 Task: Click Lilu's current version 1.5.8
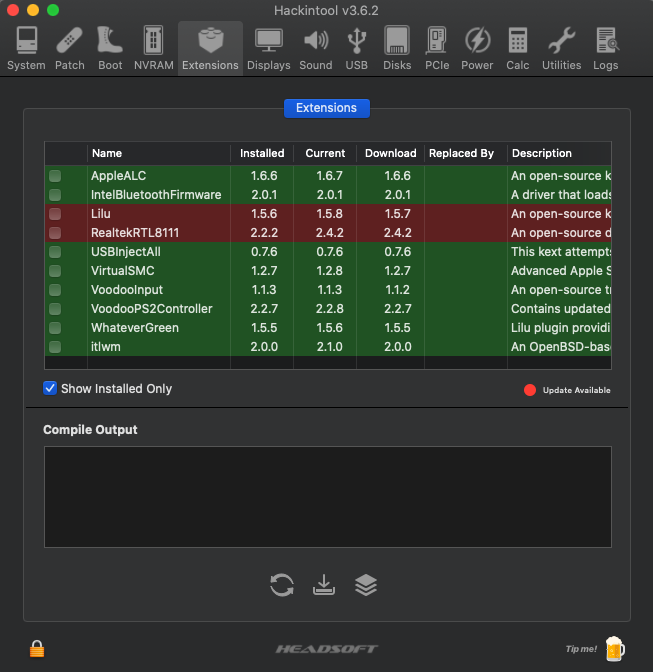(x=329, y=214)
